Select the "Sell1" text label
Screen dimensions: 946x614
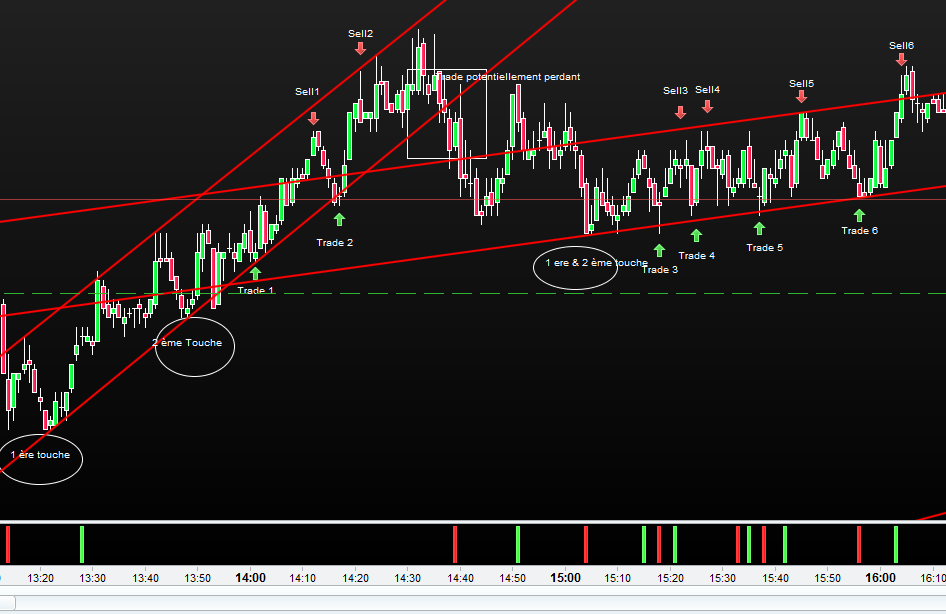307,92
